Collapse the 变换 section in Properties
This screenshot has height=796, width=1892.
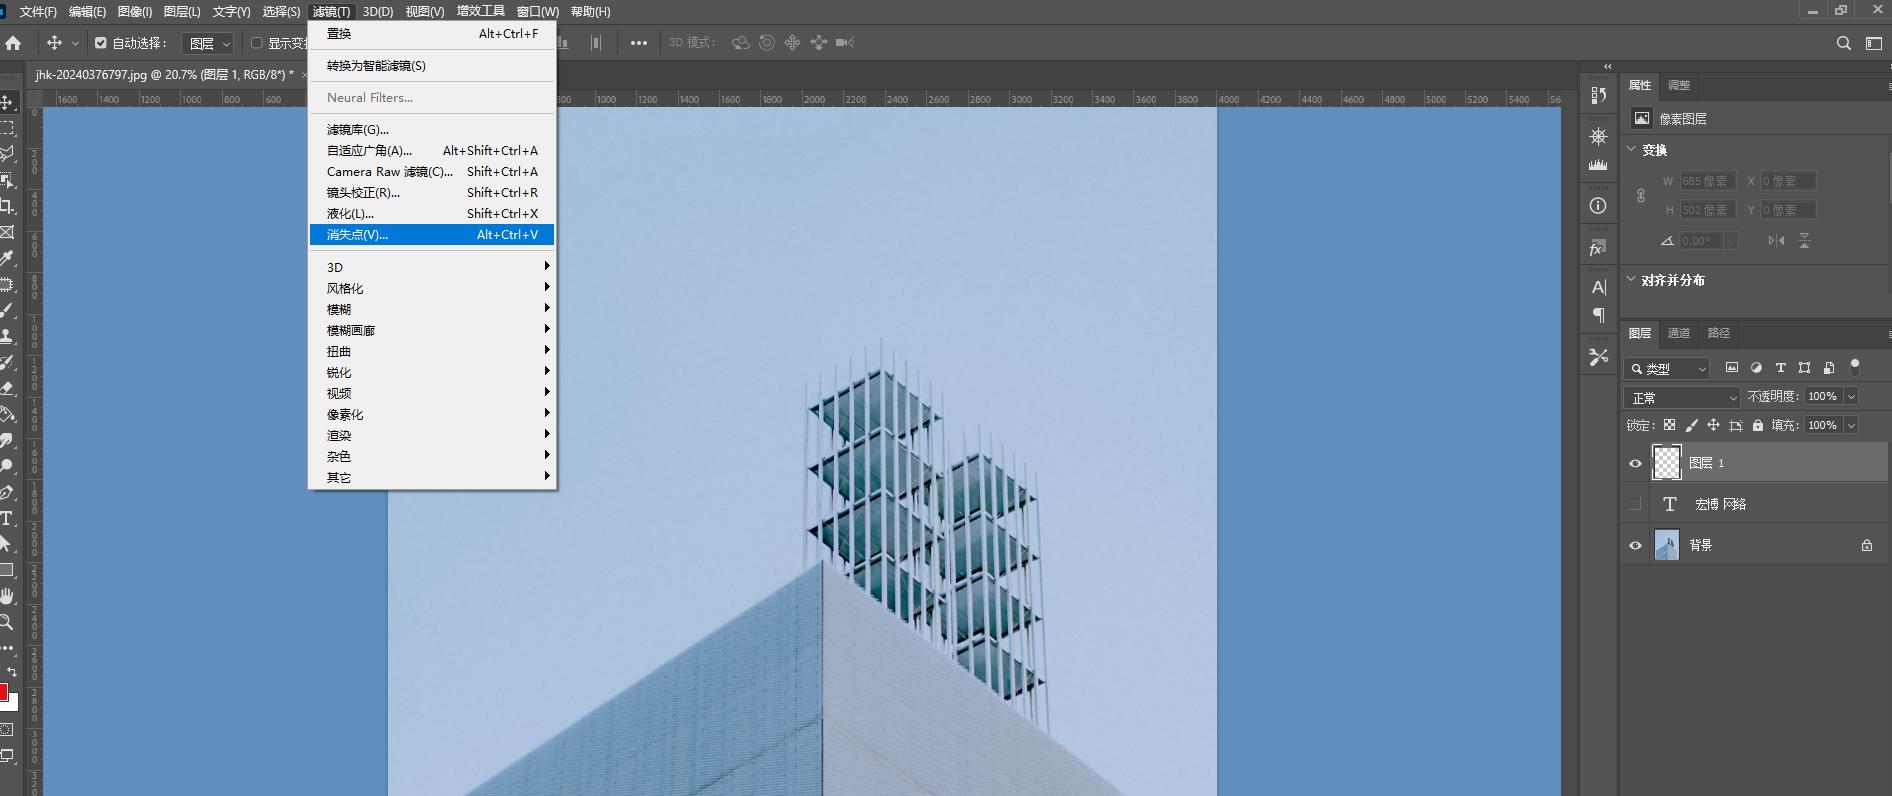1632,149
